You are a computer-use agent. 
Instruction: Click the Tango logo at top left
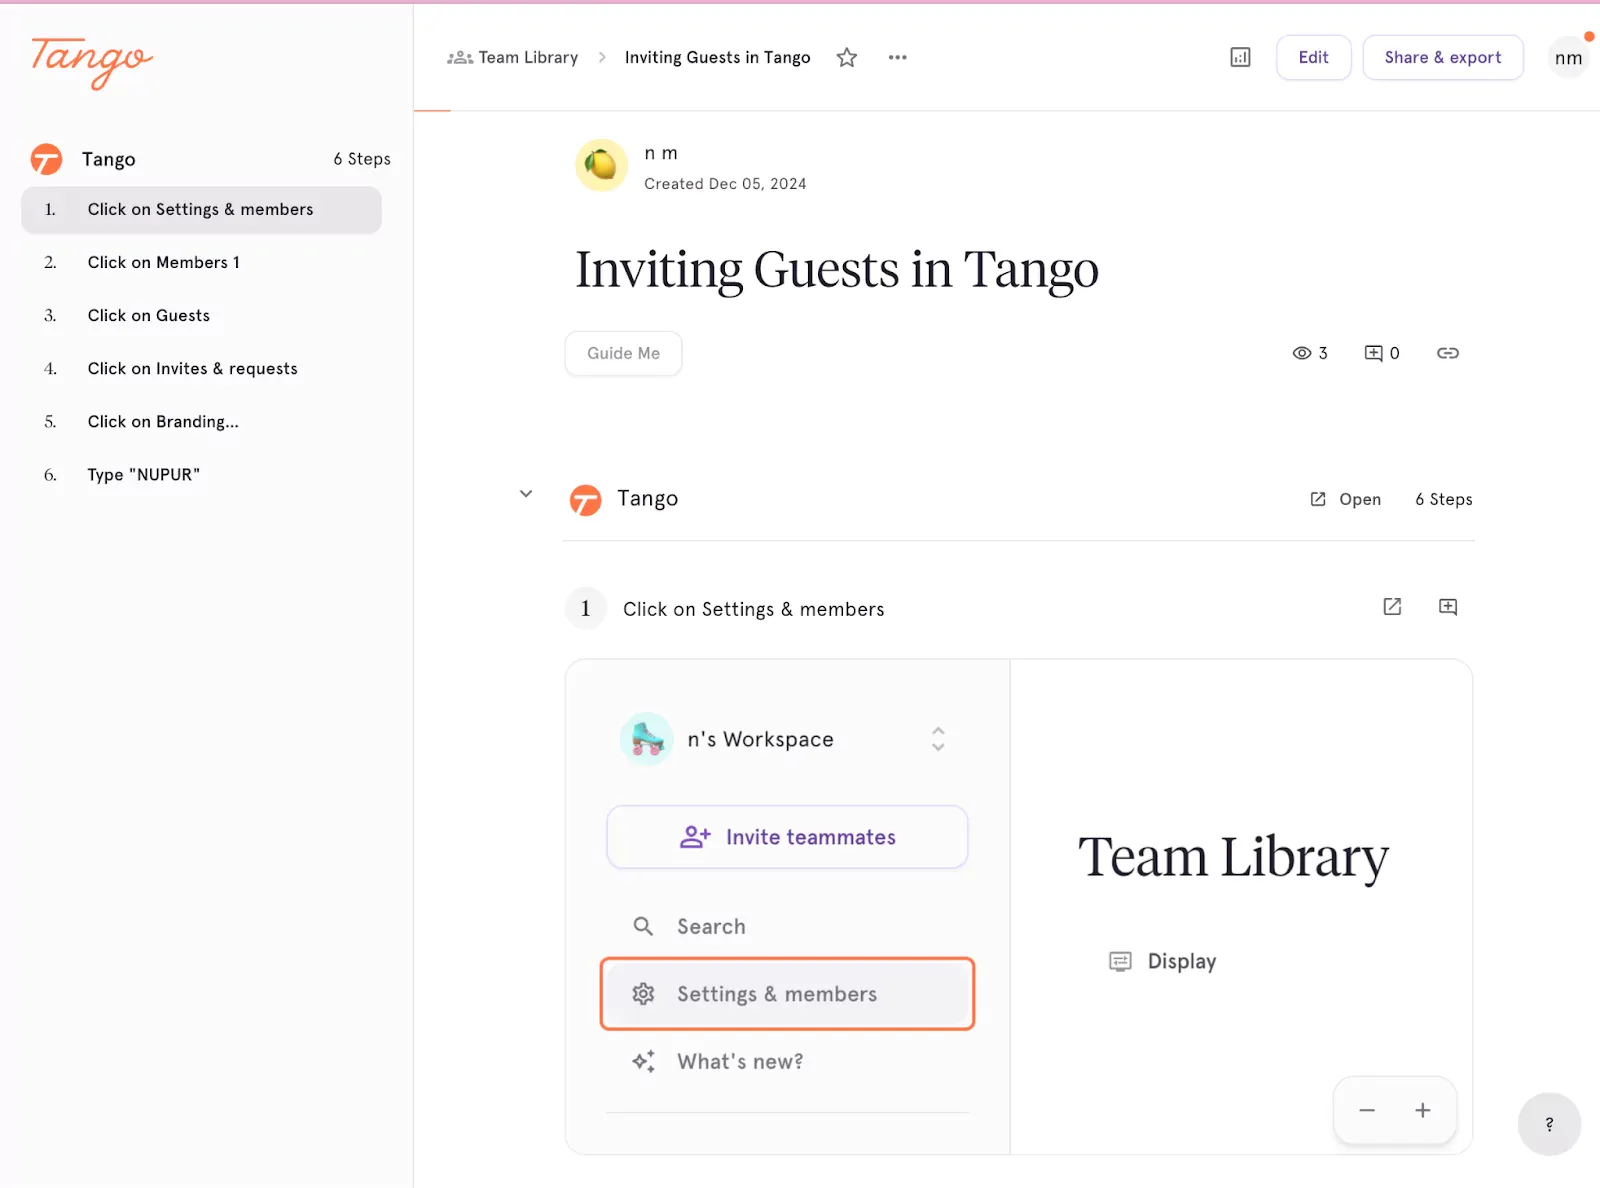92,62
